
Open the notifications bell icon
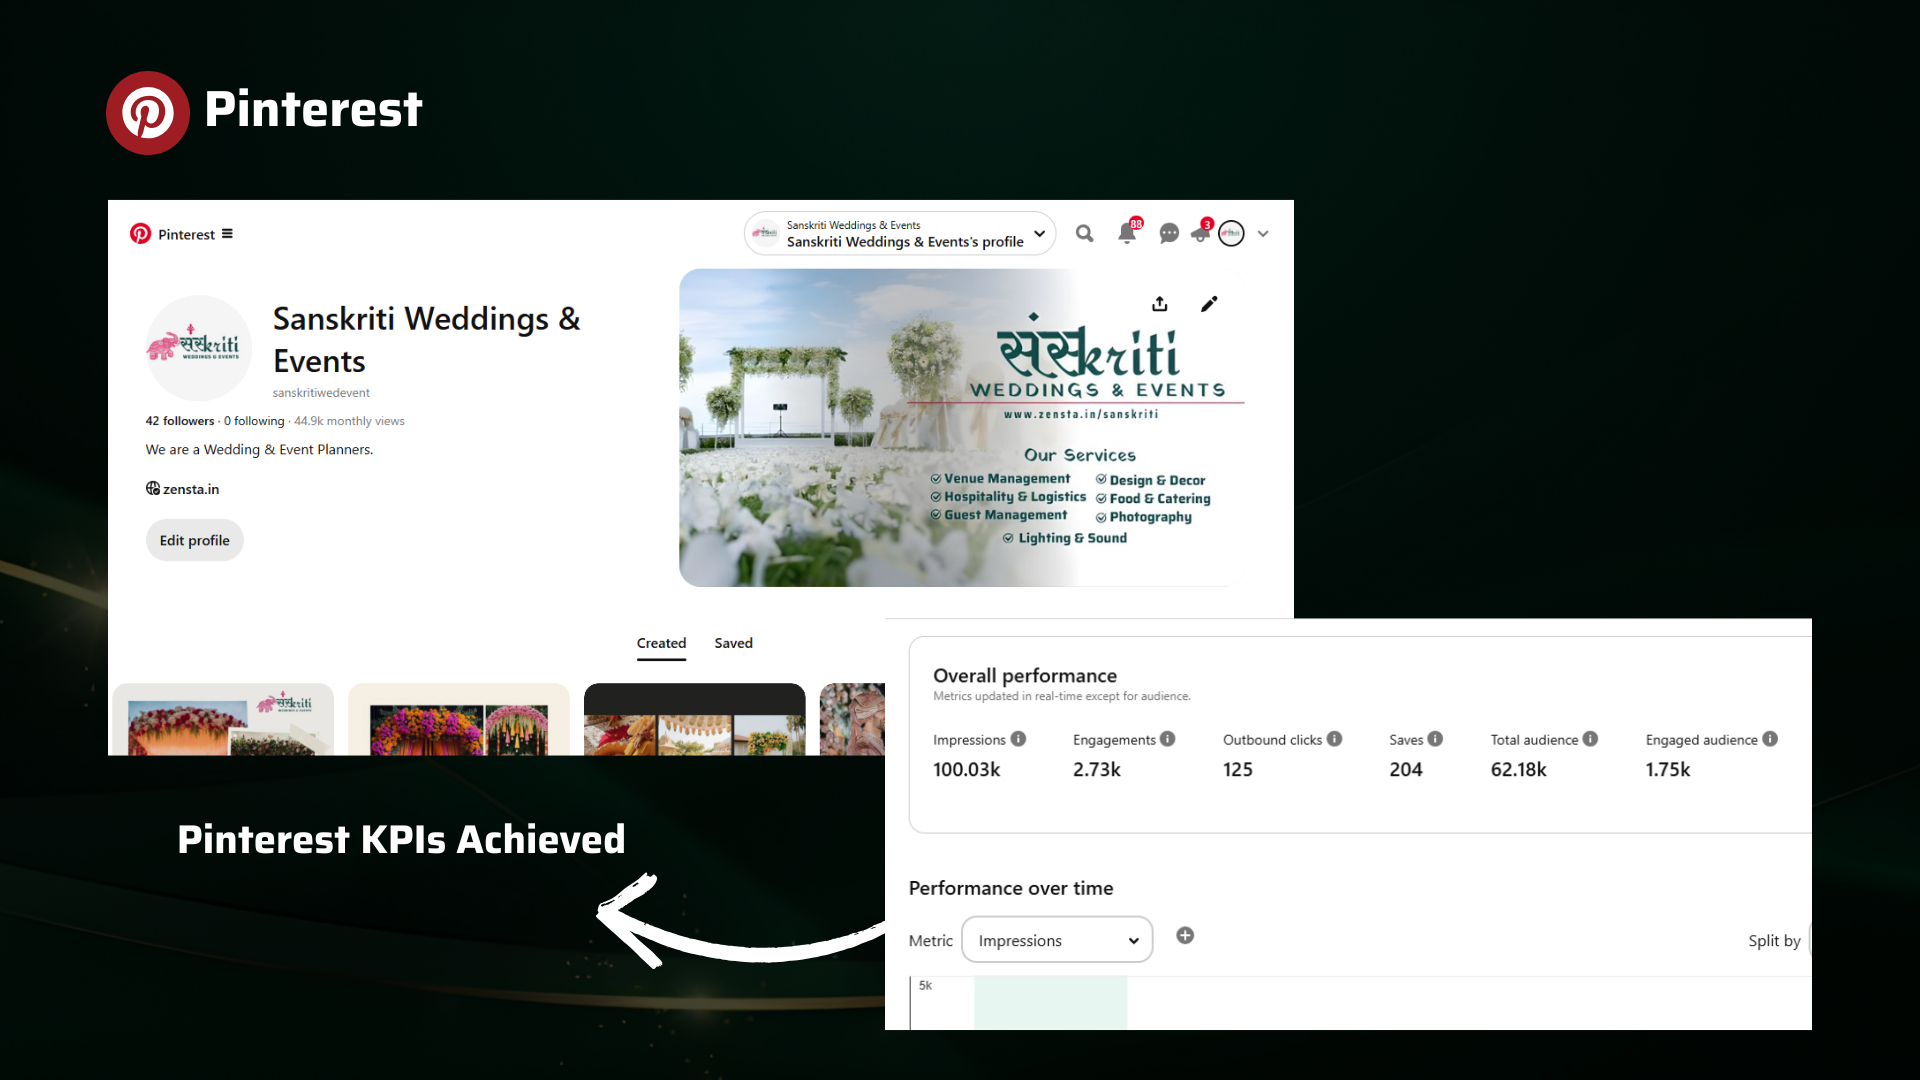tap(1127, 233)
